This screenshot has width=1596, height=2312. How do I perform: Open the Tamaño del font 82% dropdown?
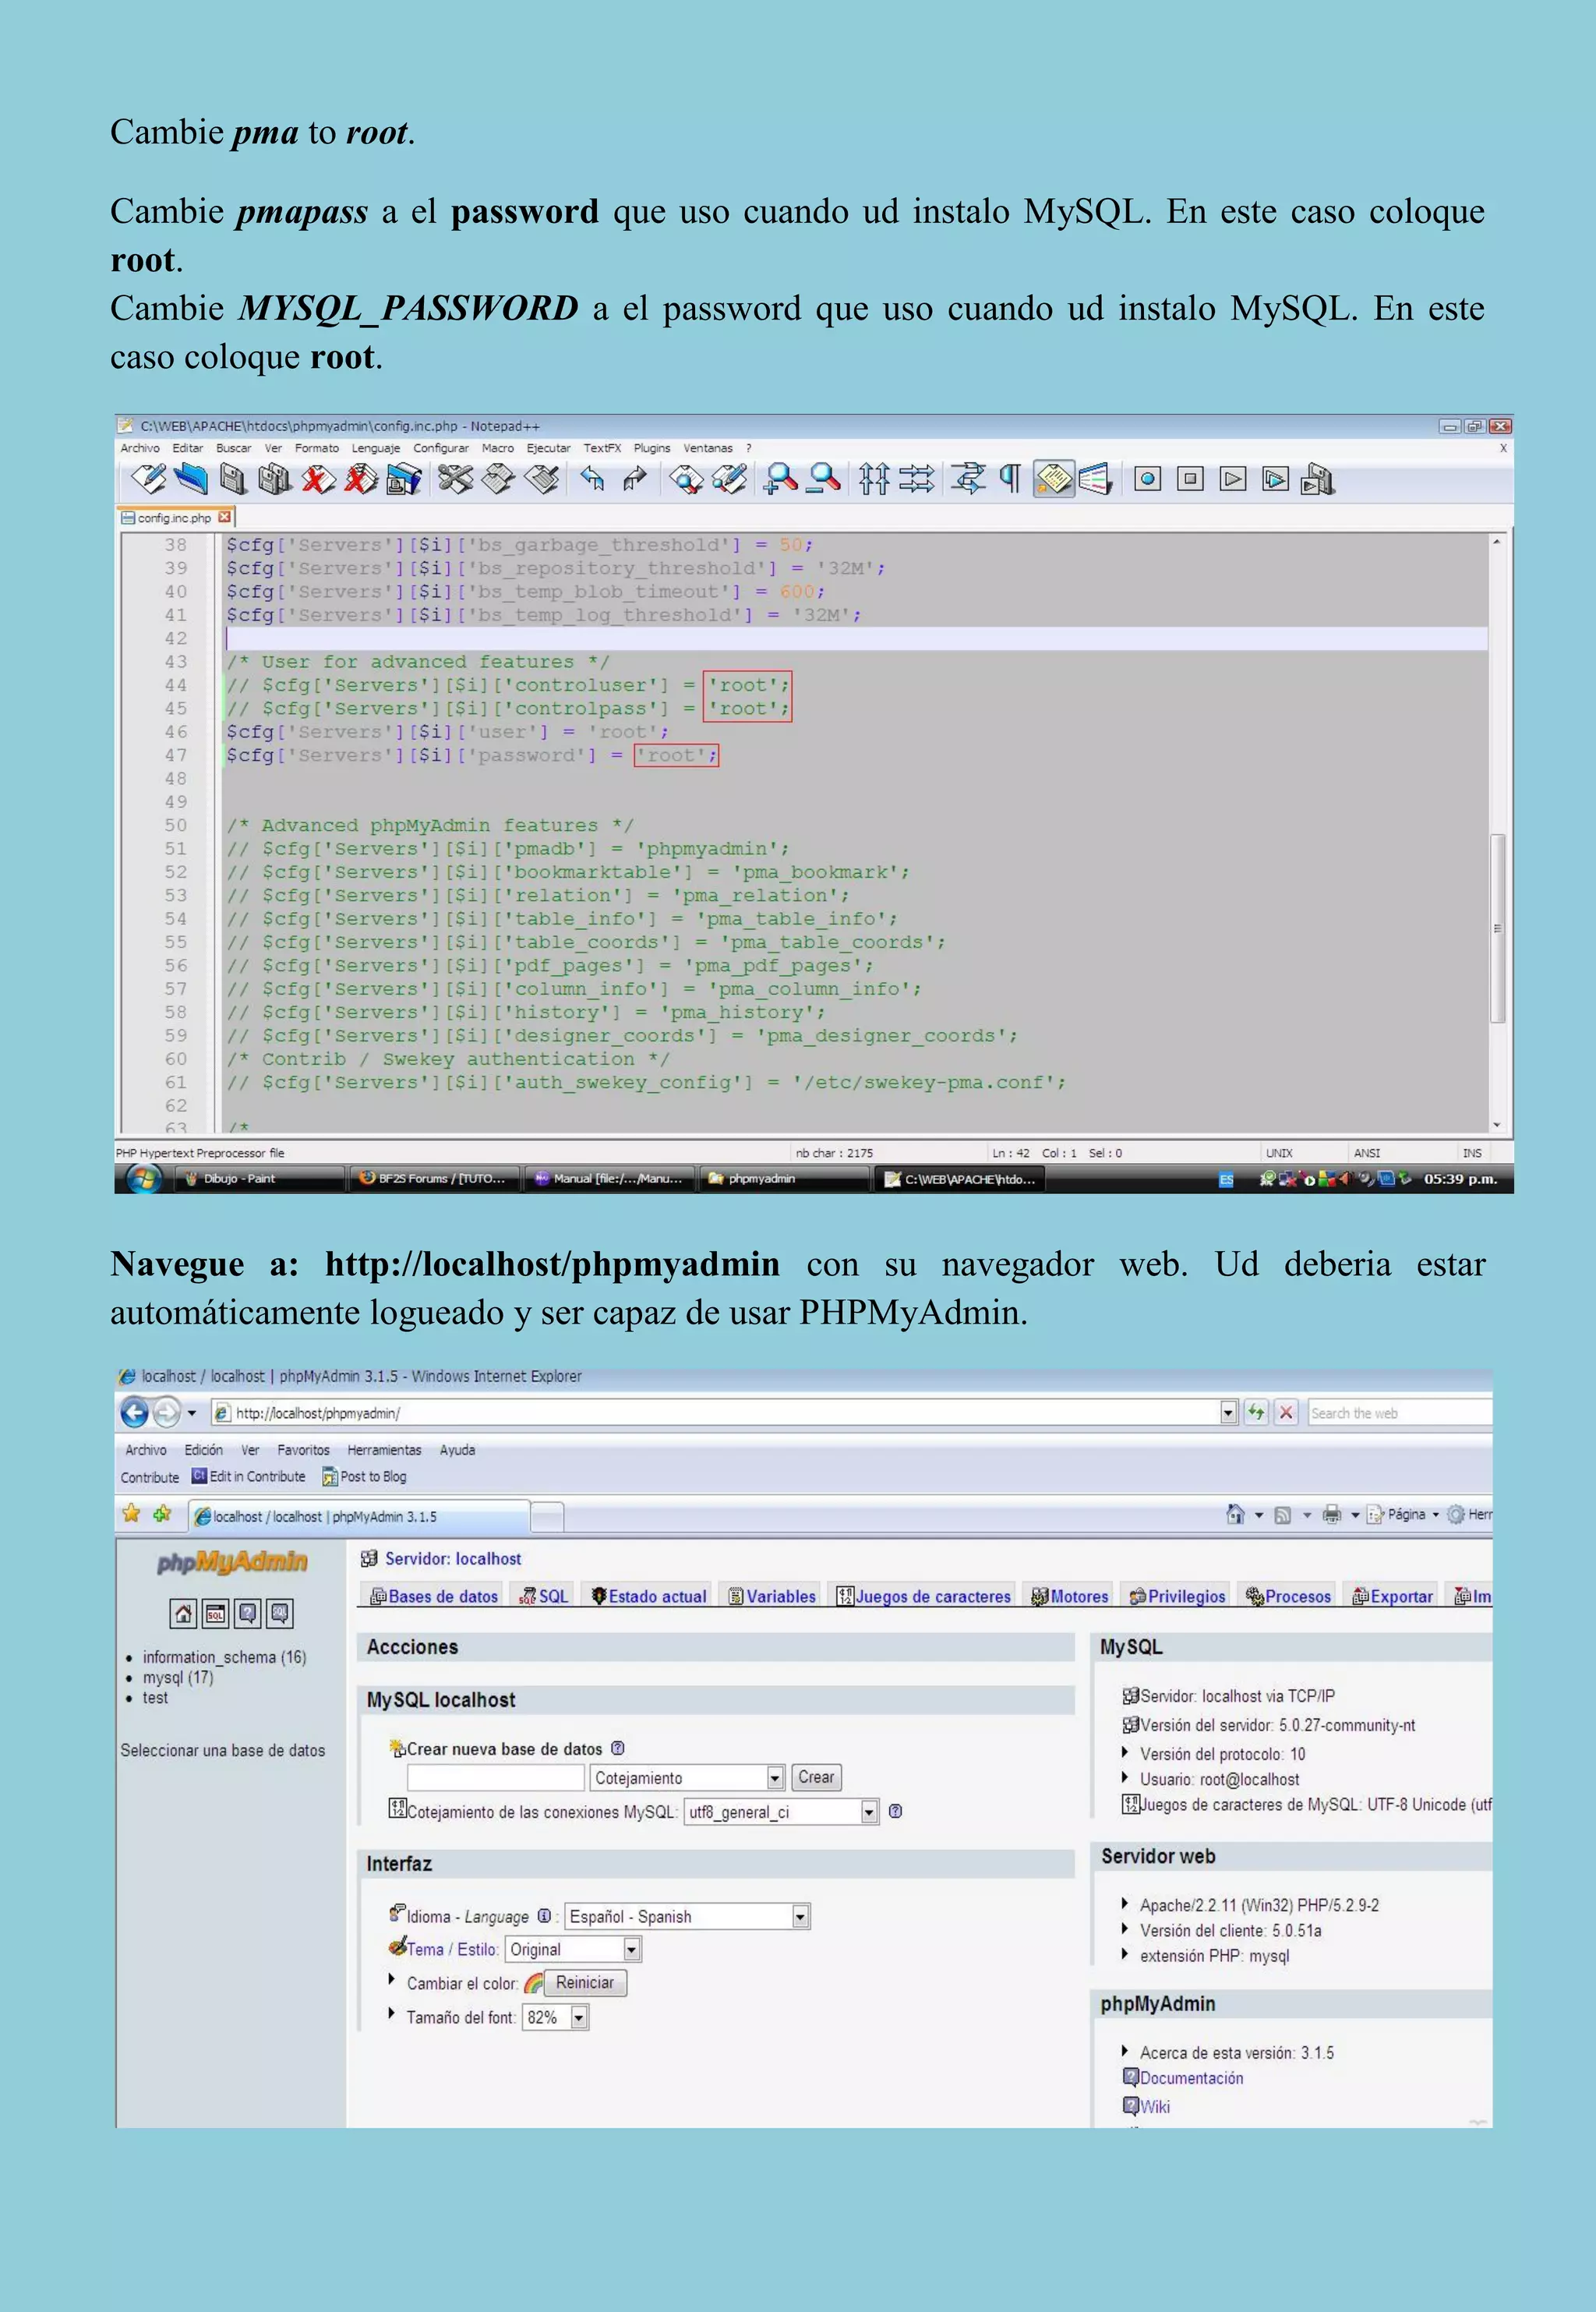tap(556, 2017)
